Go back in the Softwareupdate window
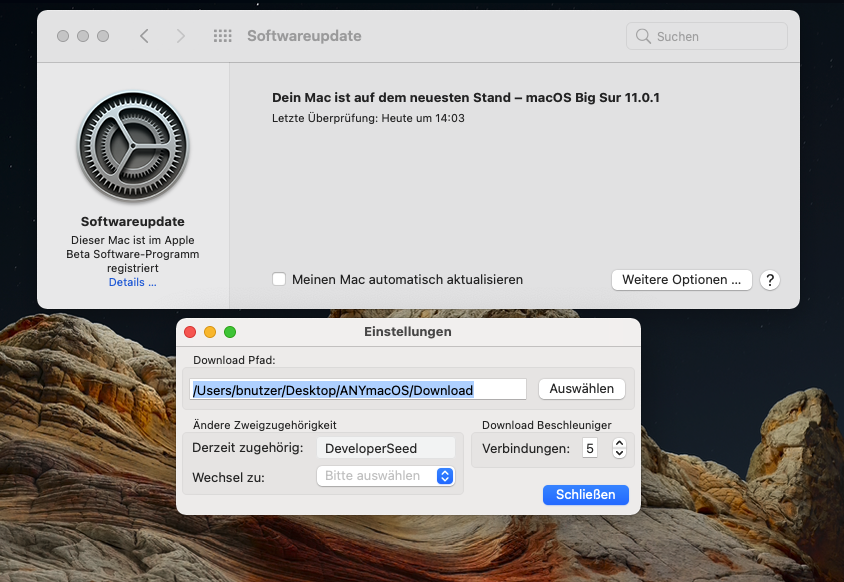This screenshot has width=844, height=582. [x=144, y=36]
